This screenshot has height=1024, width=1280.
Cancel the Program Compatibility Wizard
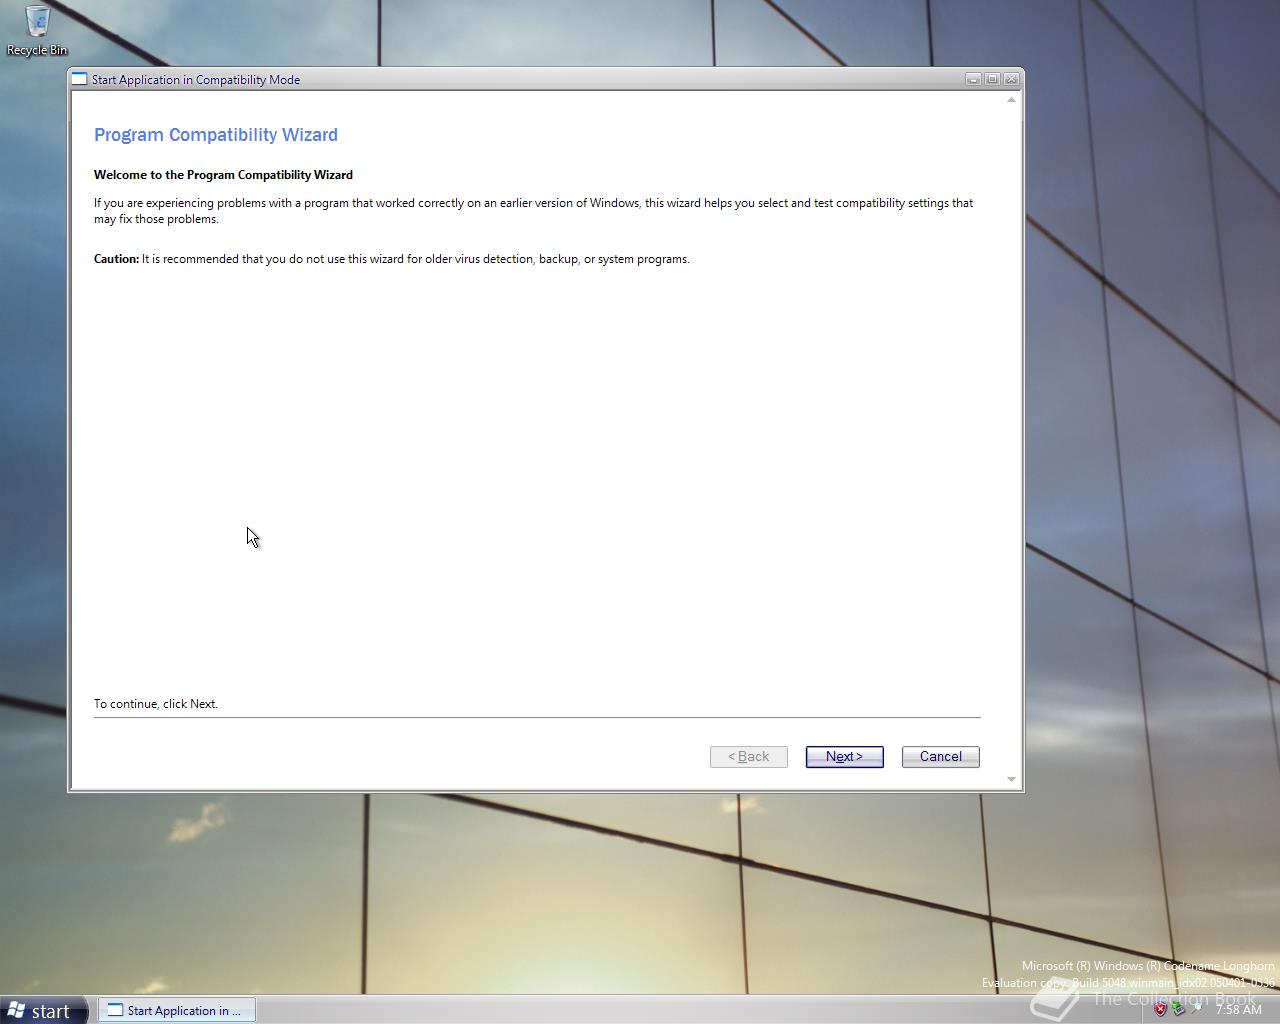(x=940, y=757)
